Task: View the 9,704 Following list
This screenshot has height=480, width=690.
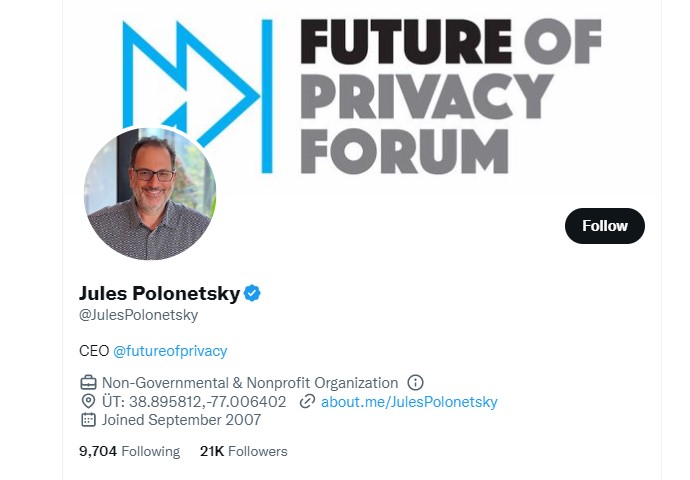Action: (x=129, y=451)
